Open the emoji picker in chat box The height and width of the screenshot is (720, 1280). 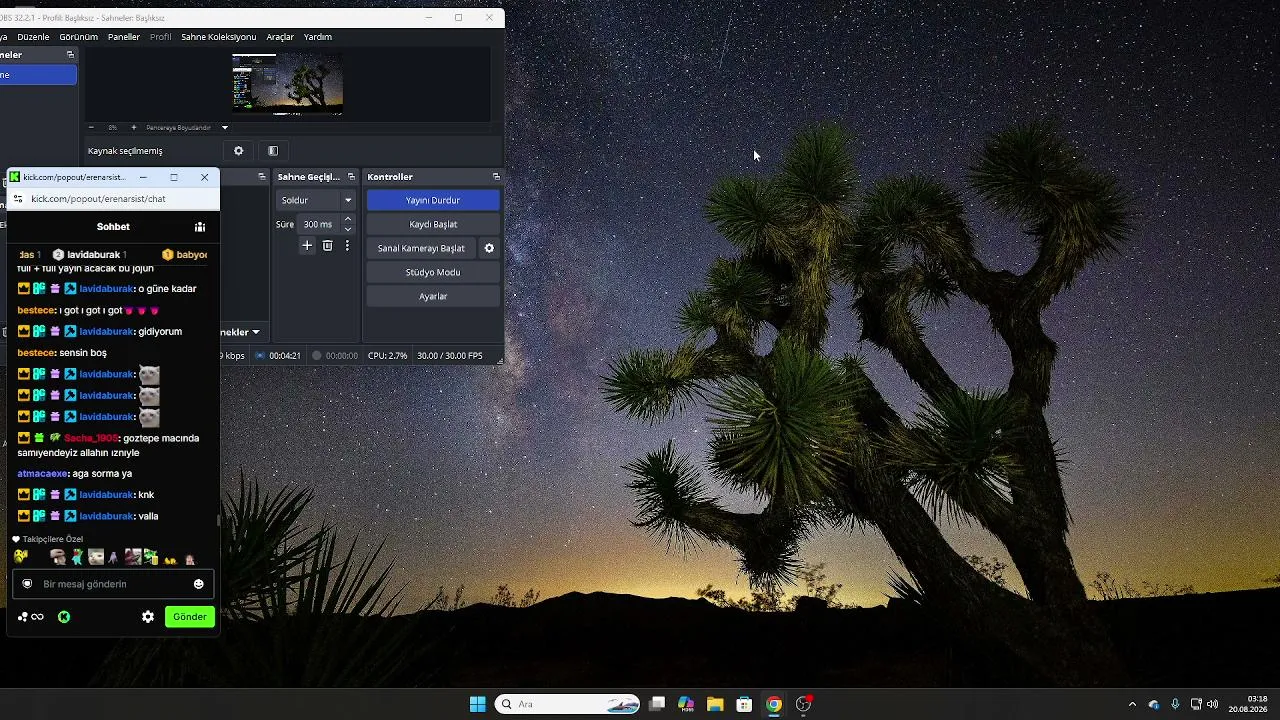[198, 584]
